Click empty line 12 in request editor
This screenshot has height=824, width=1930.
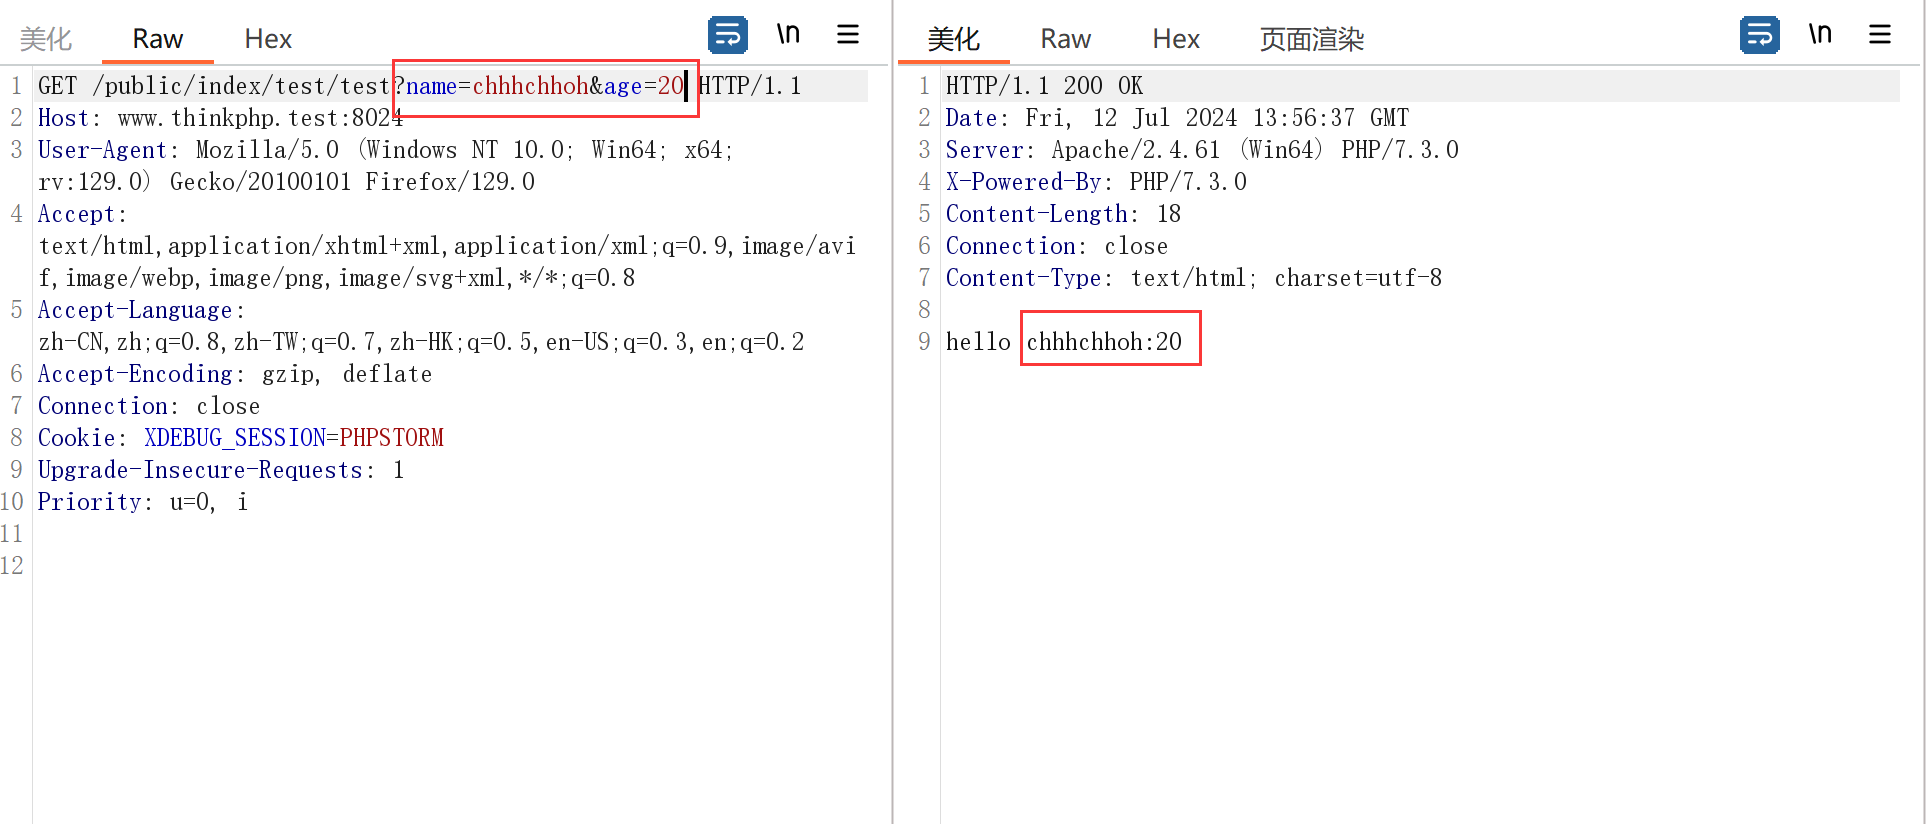pyautogui.click(x=450, y=566)
